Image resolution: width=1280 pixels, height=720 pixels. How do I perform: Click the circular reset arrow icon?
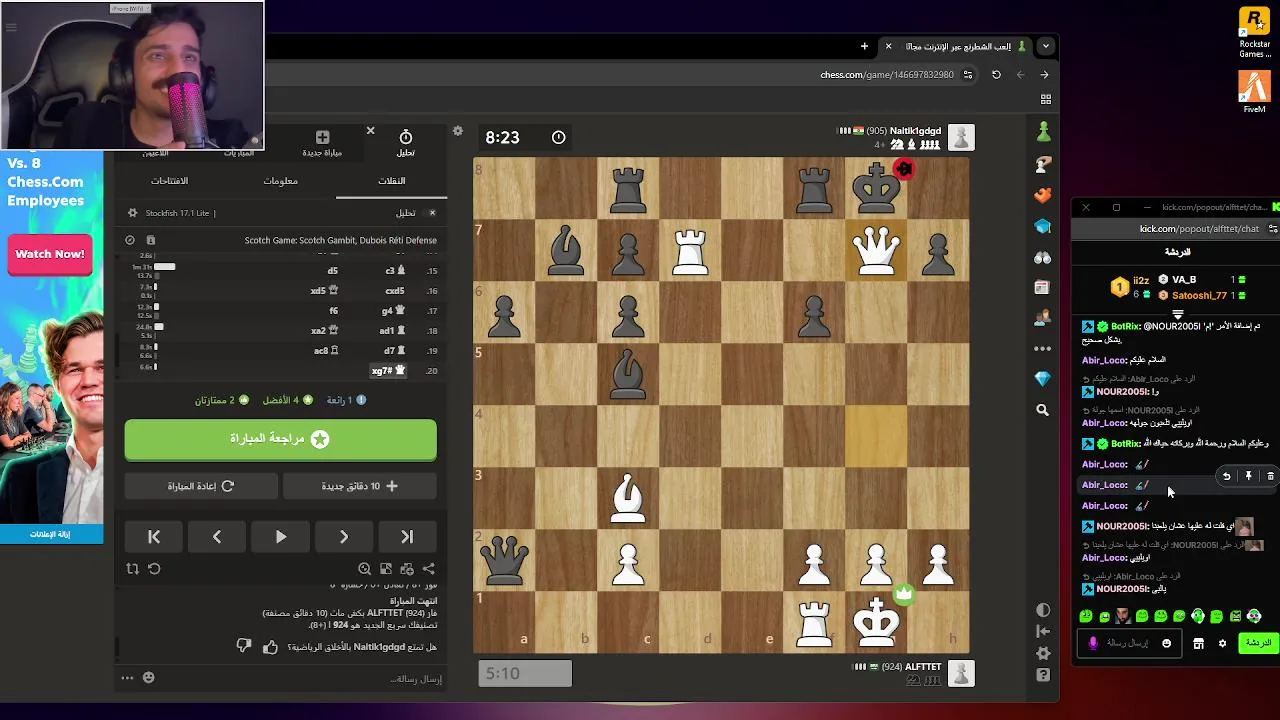[x=154, y=568]
